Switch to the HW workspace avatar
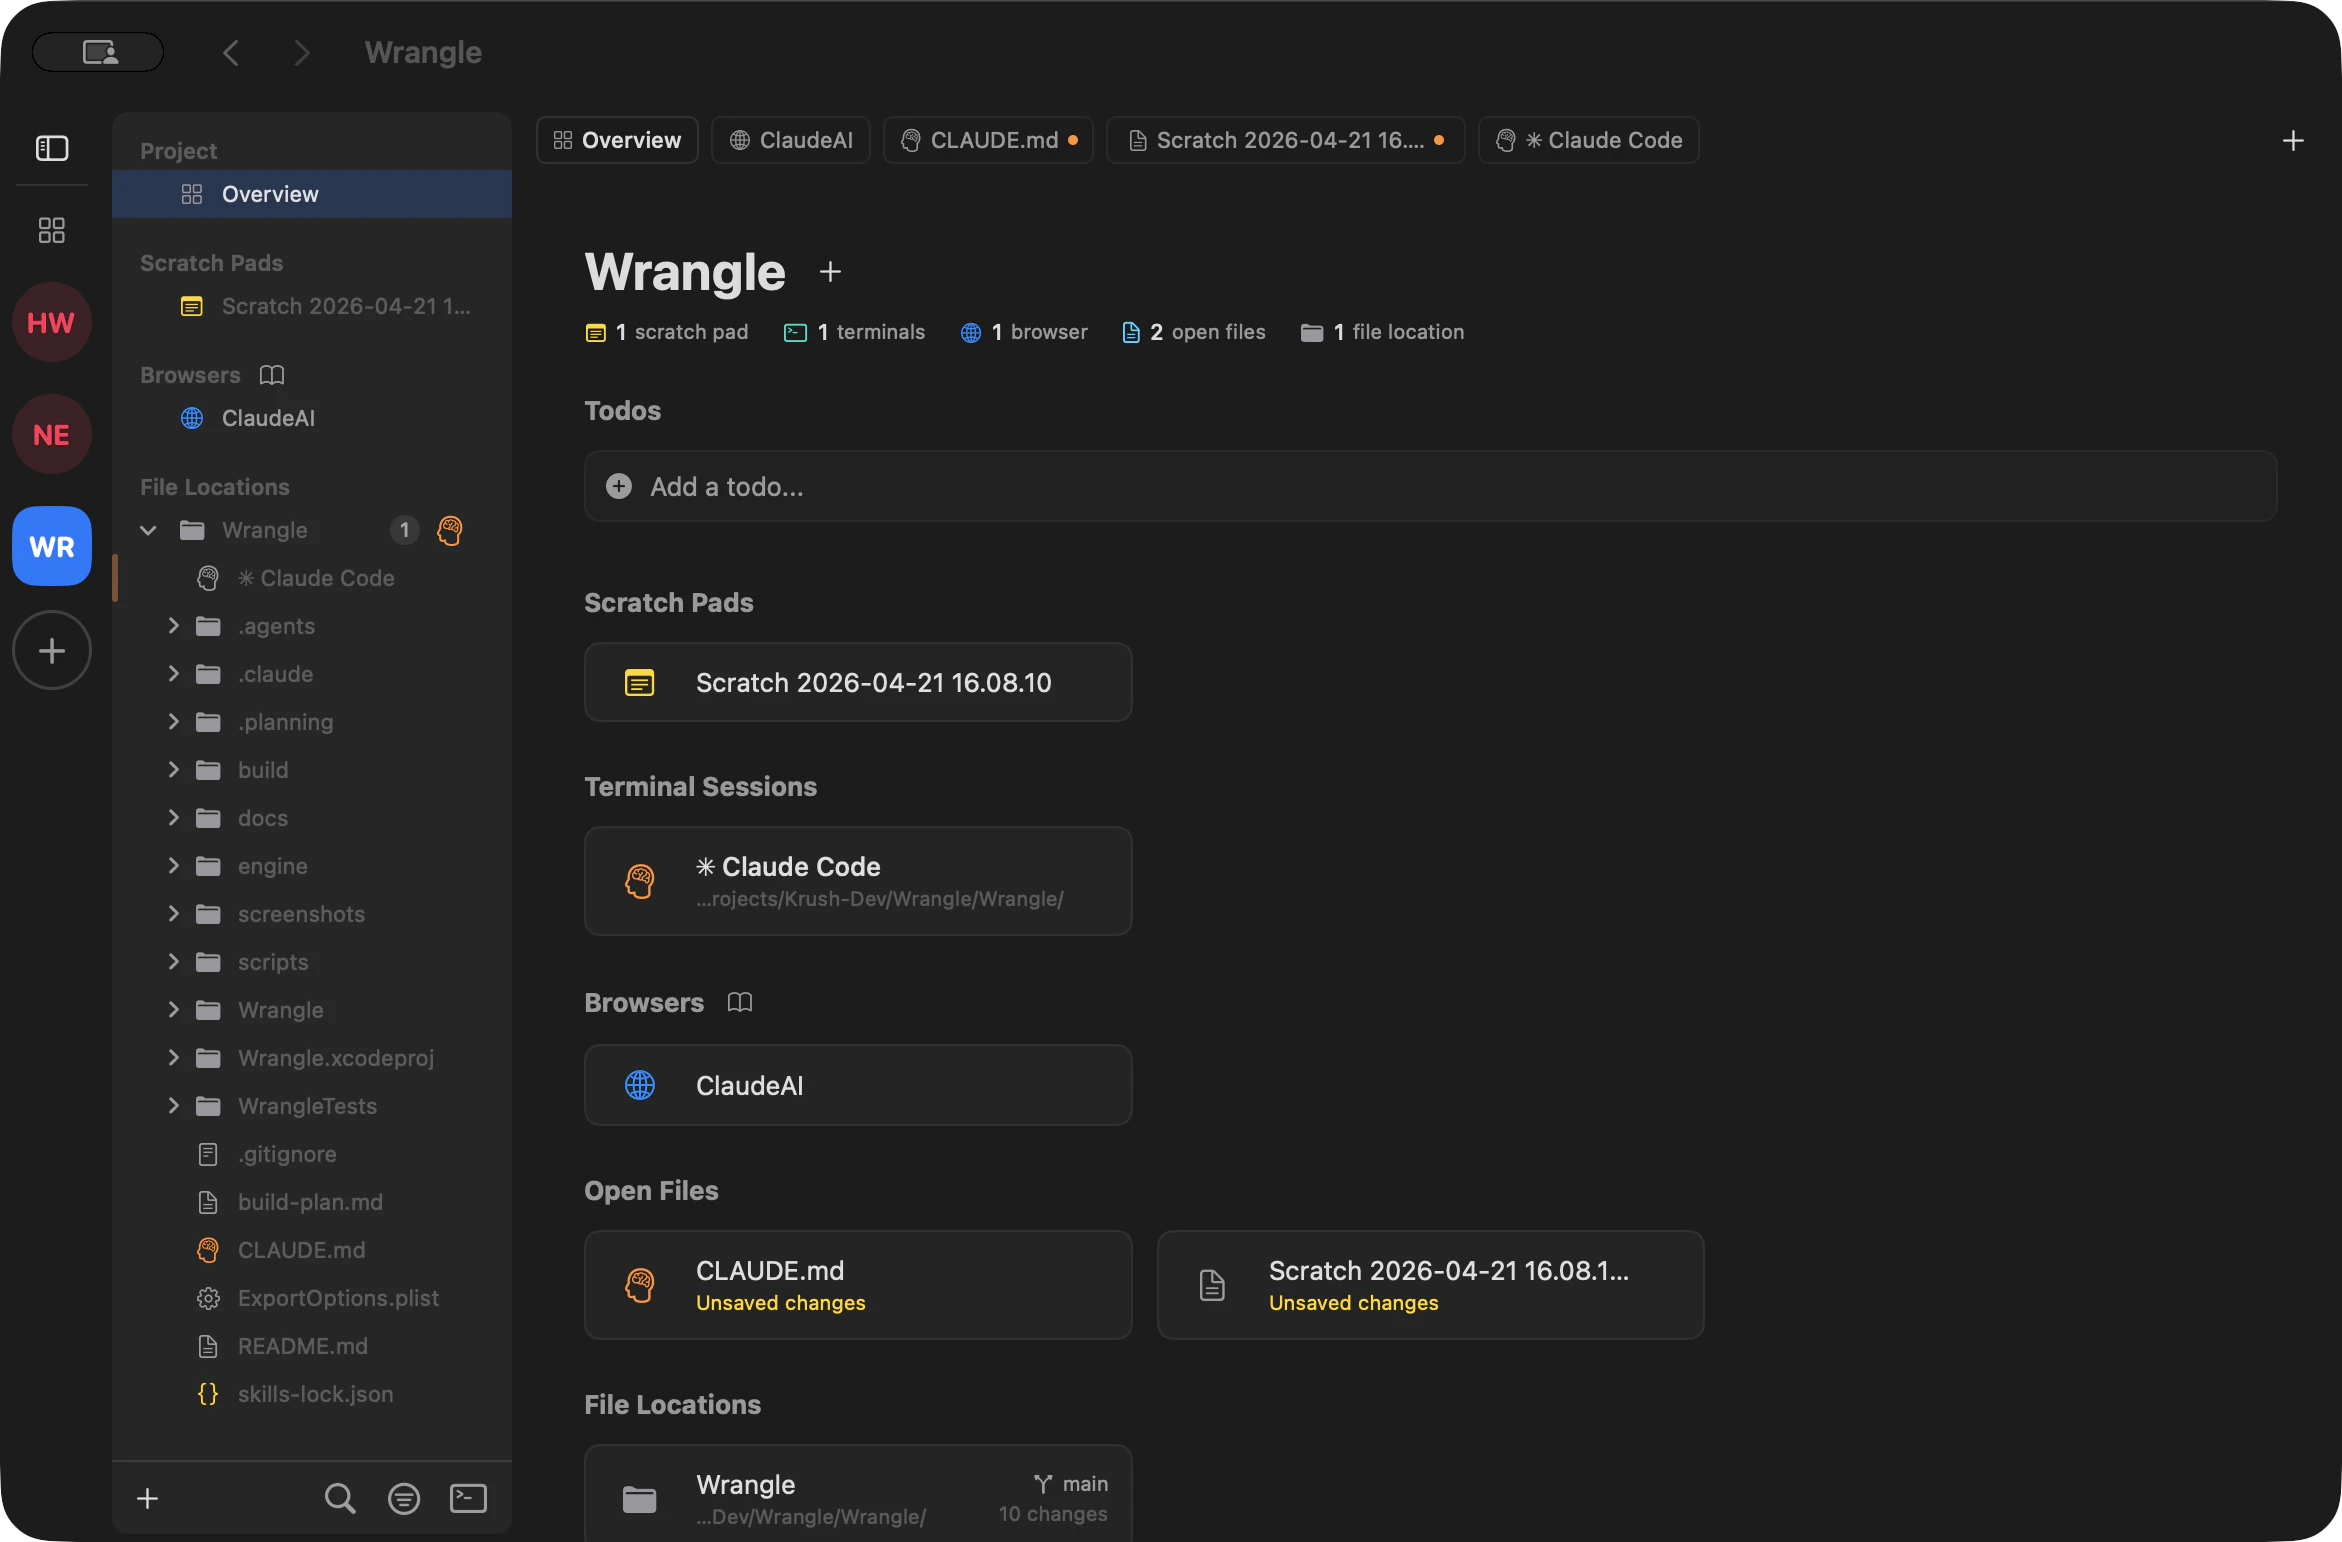The height and width of the screenshot is (1542, 2342). click(51, 321)
